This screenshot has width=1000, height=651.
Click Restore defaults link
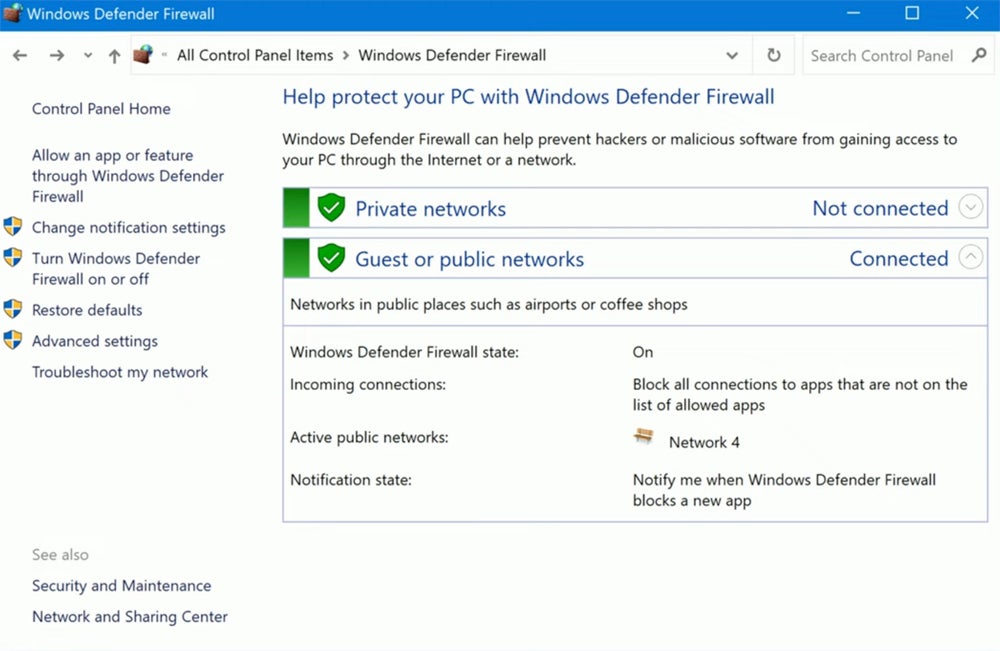(87, 310)
